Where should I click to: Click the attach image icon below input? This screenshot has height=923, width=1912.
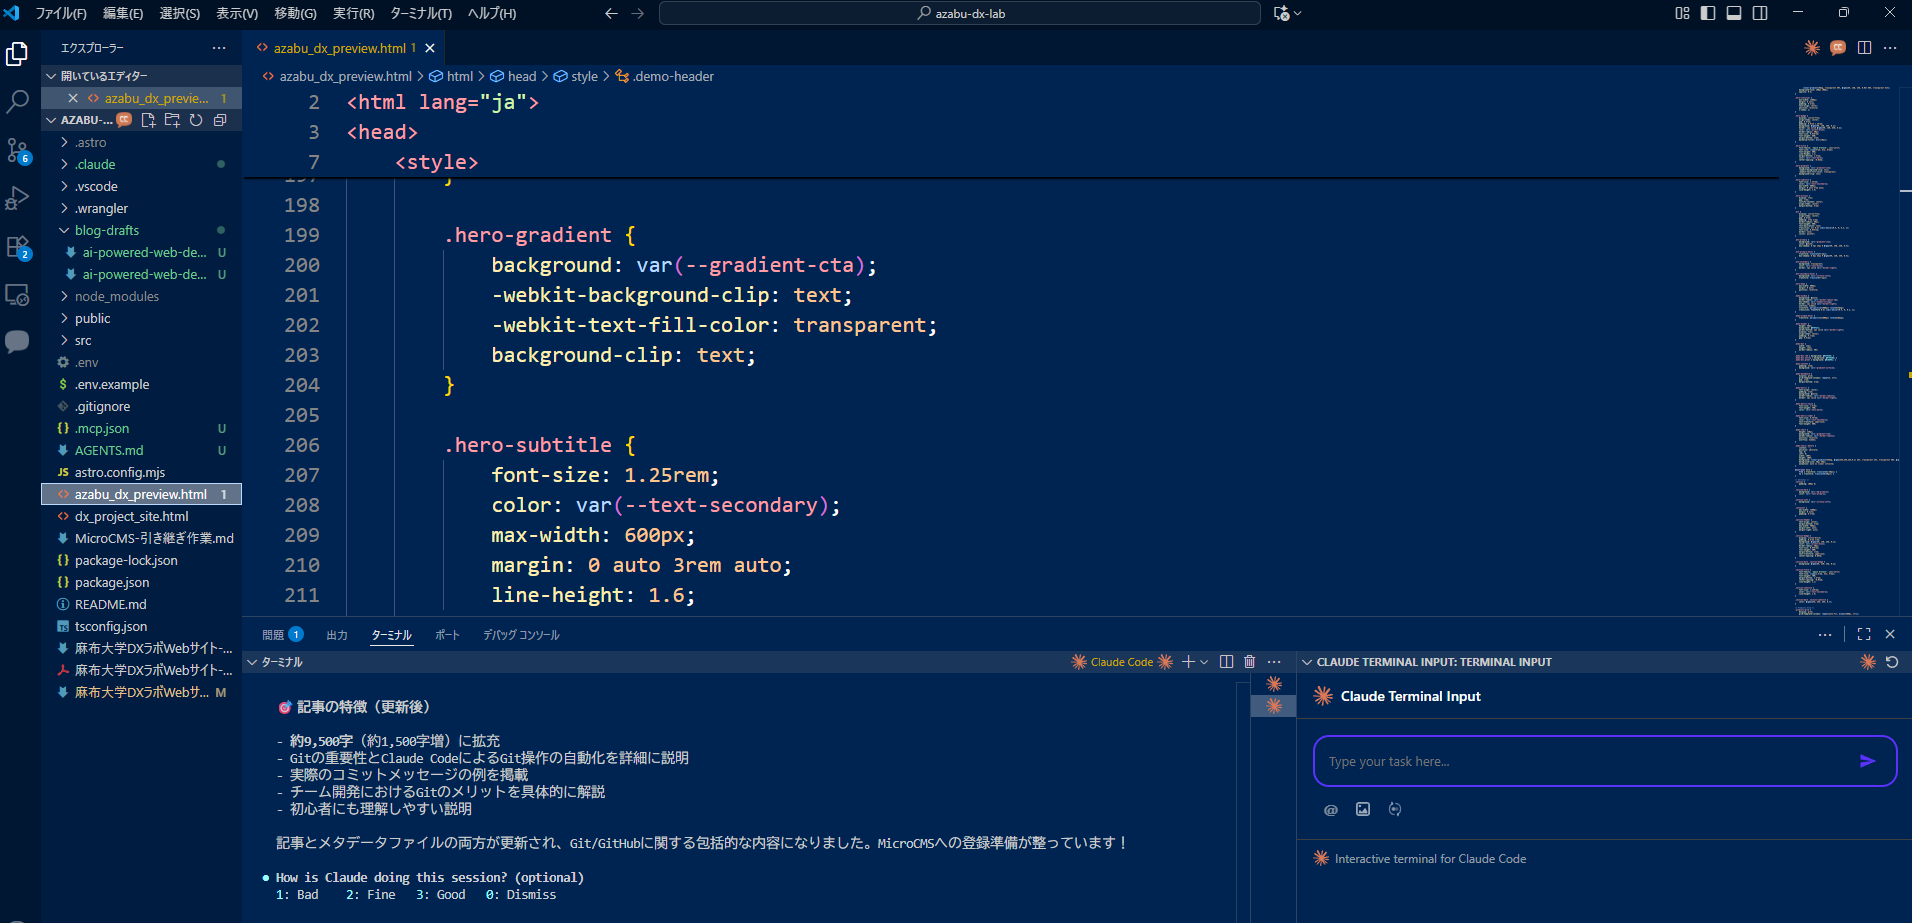coord(1362,809)
